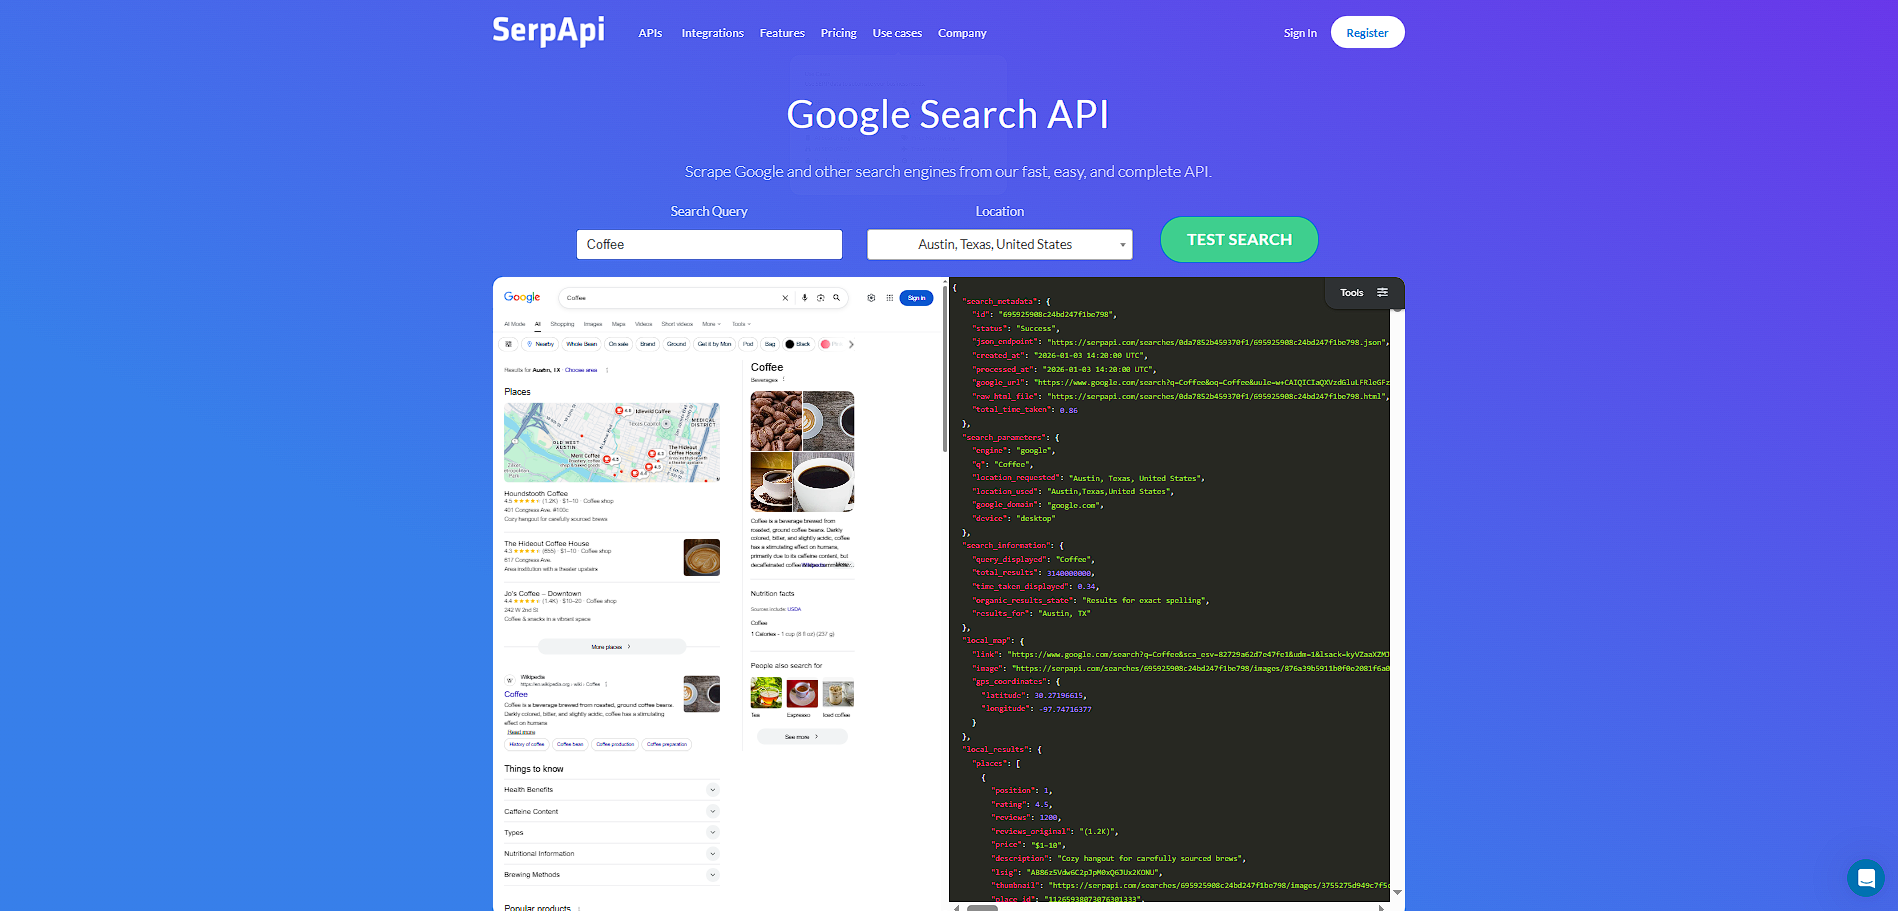Image resolution: width=1898 pixels, height=911 pixels.
Task: Select the On sale filter chip
Action: coord(619,344)
